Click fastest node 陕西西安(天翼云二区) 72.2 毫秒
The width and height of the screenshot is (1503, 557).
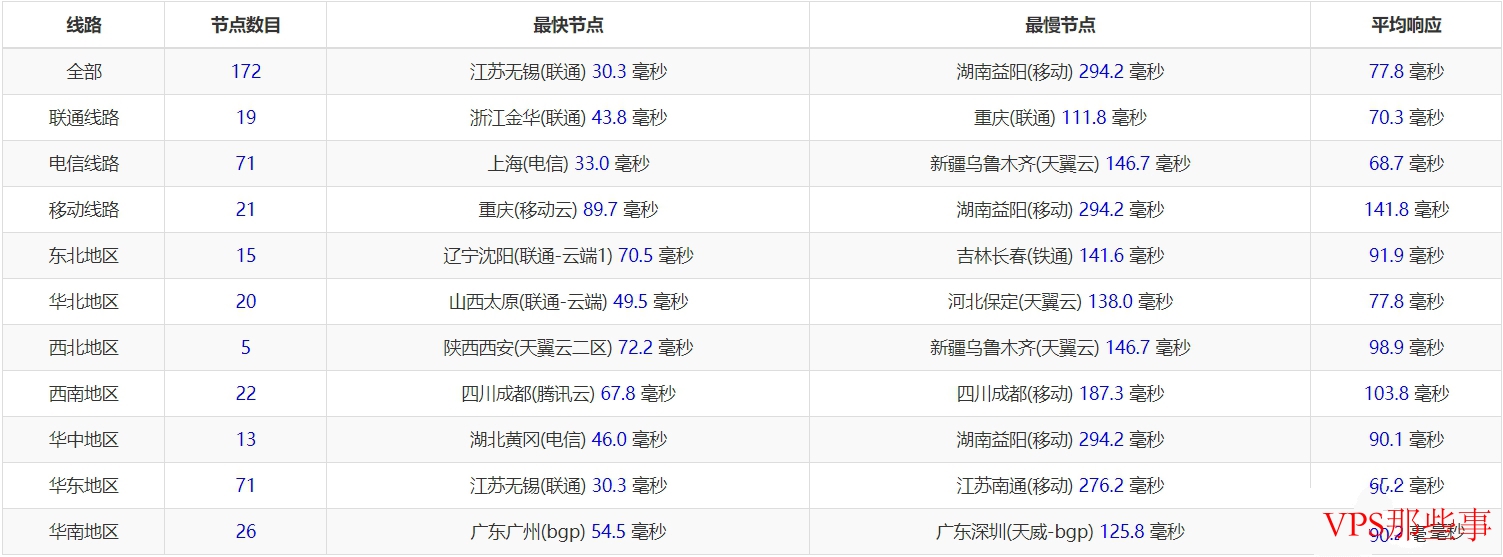pyautogui.click(x=568, y=348)
